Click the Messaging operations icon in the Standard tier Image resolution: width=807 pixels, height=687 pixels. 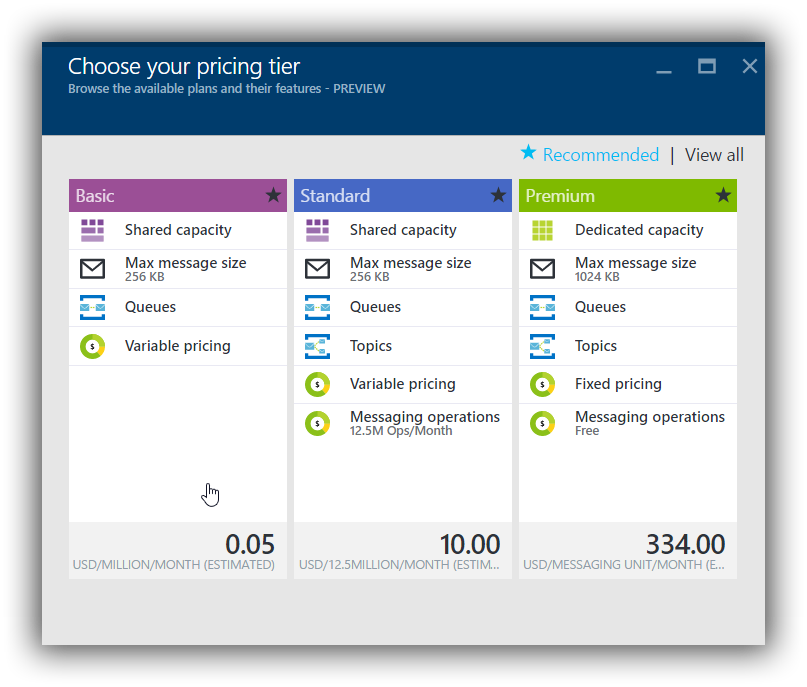318,424
